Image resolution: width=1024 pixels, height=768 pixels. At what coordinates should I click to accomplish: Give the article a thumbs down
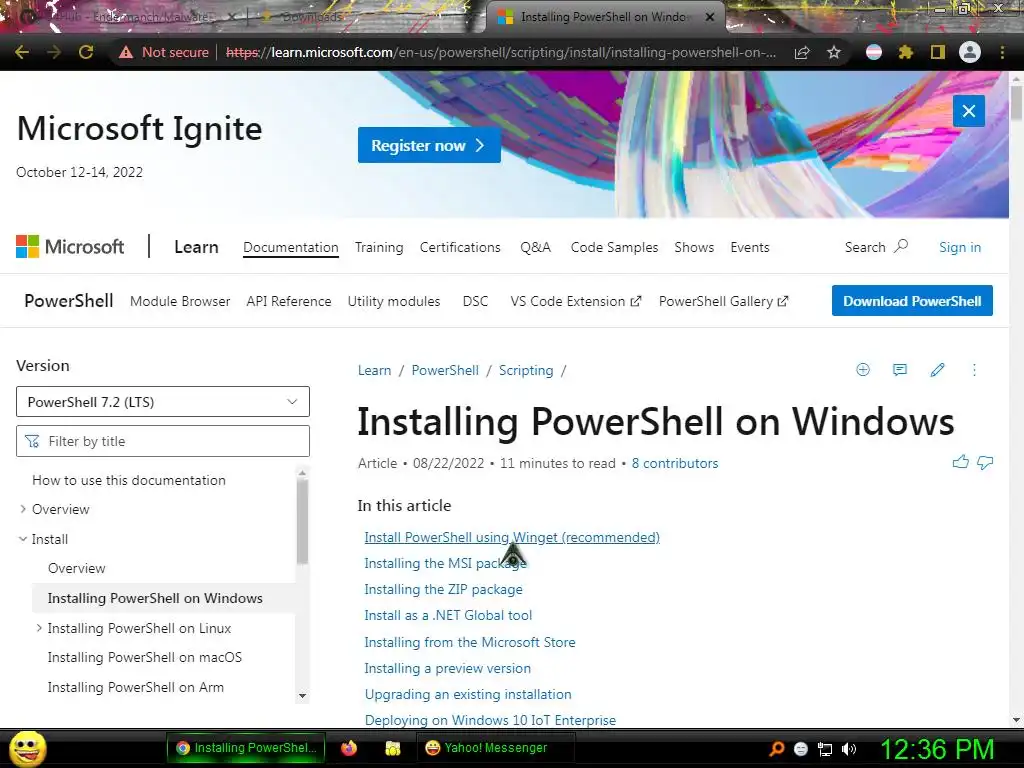tap(985, 462)
